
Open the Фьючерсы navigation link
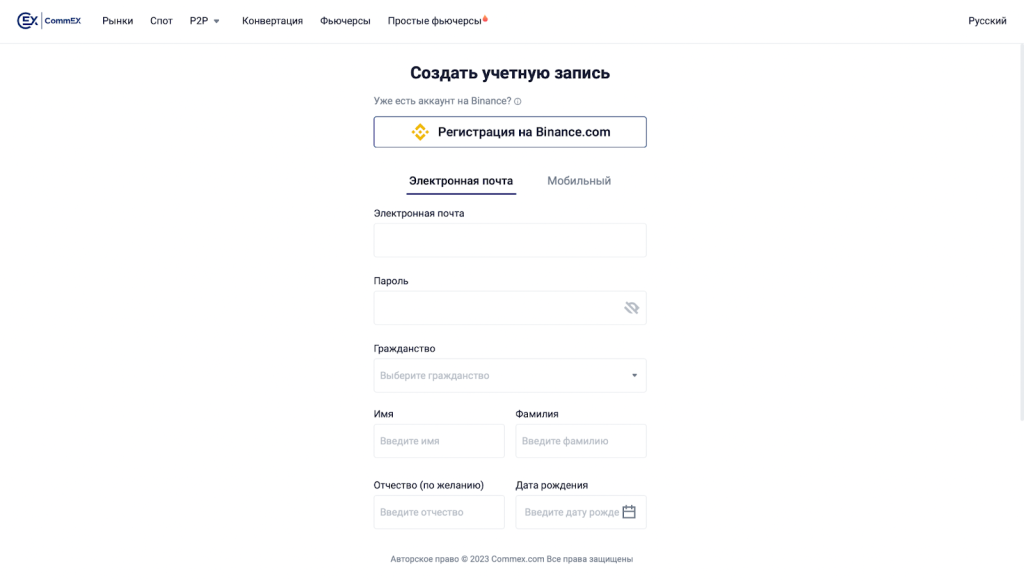[x=345, y=21]
